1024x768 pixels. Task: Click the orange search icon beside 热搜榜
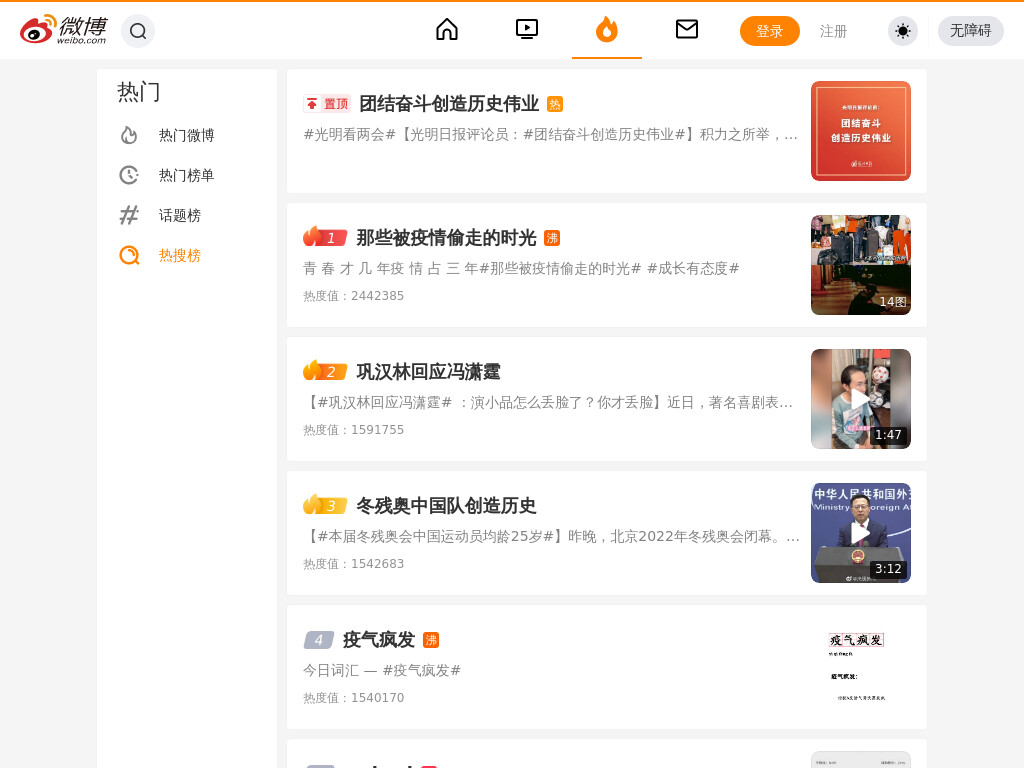[x=129, y=255]
